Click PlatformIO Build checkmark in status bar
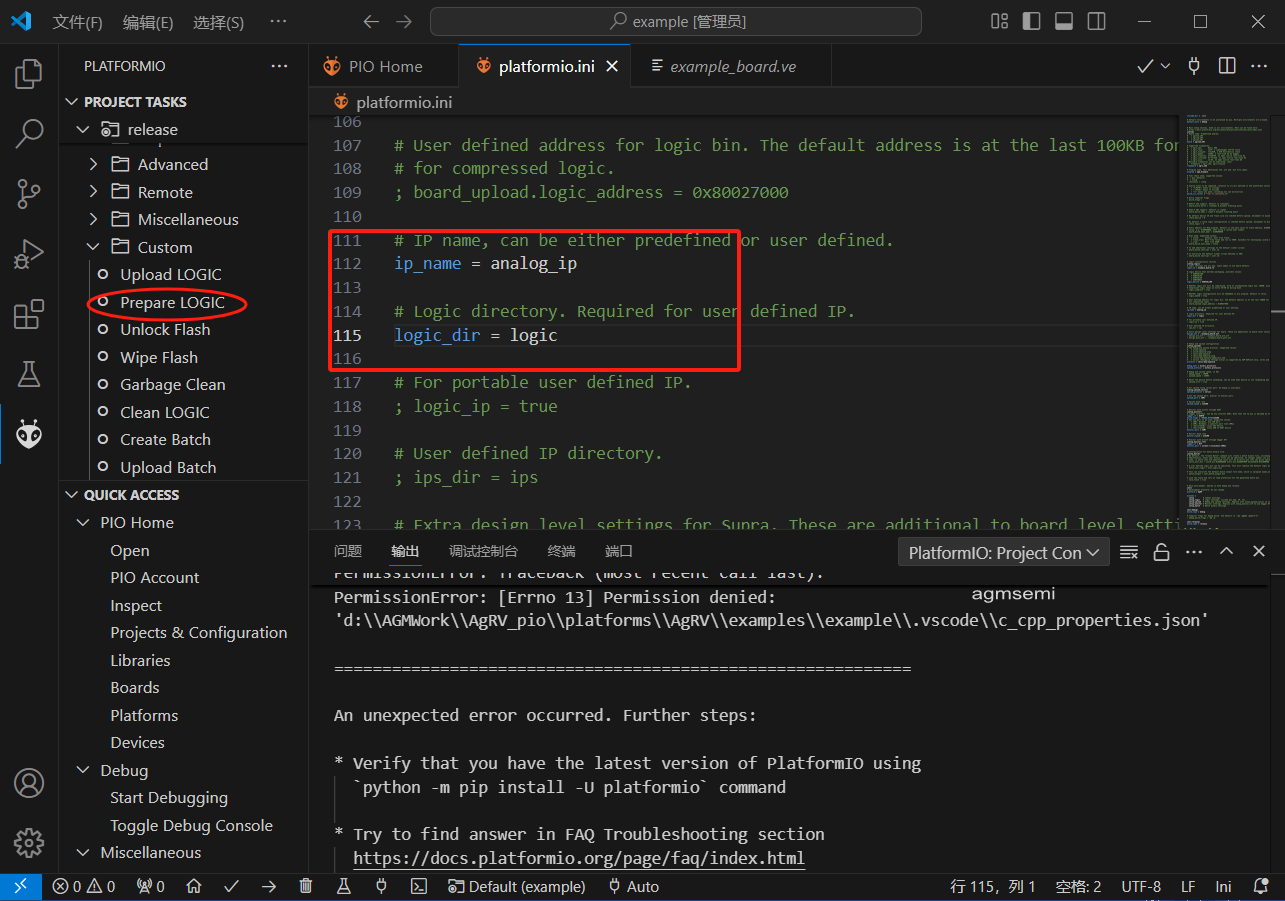1285x901 pixels. [x=231, y=886]
